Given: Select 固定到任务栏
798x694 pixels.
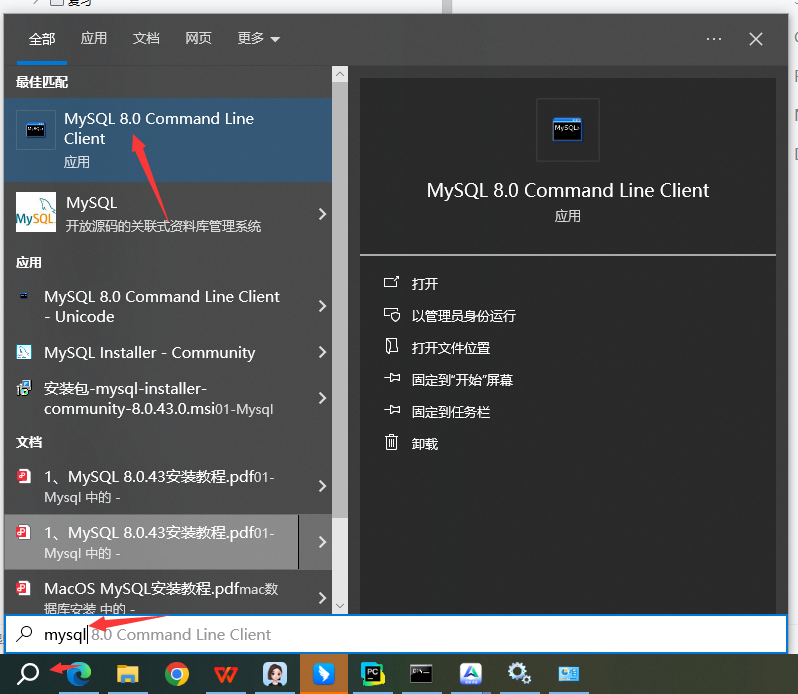Looking at the screenshot, I should 450,412.
